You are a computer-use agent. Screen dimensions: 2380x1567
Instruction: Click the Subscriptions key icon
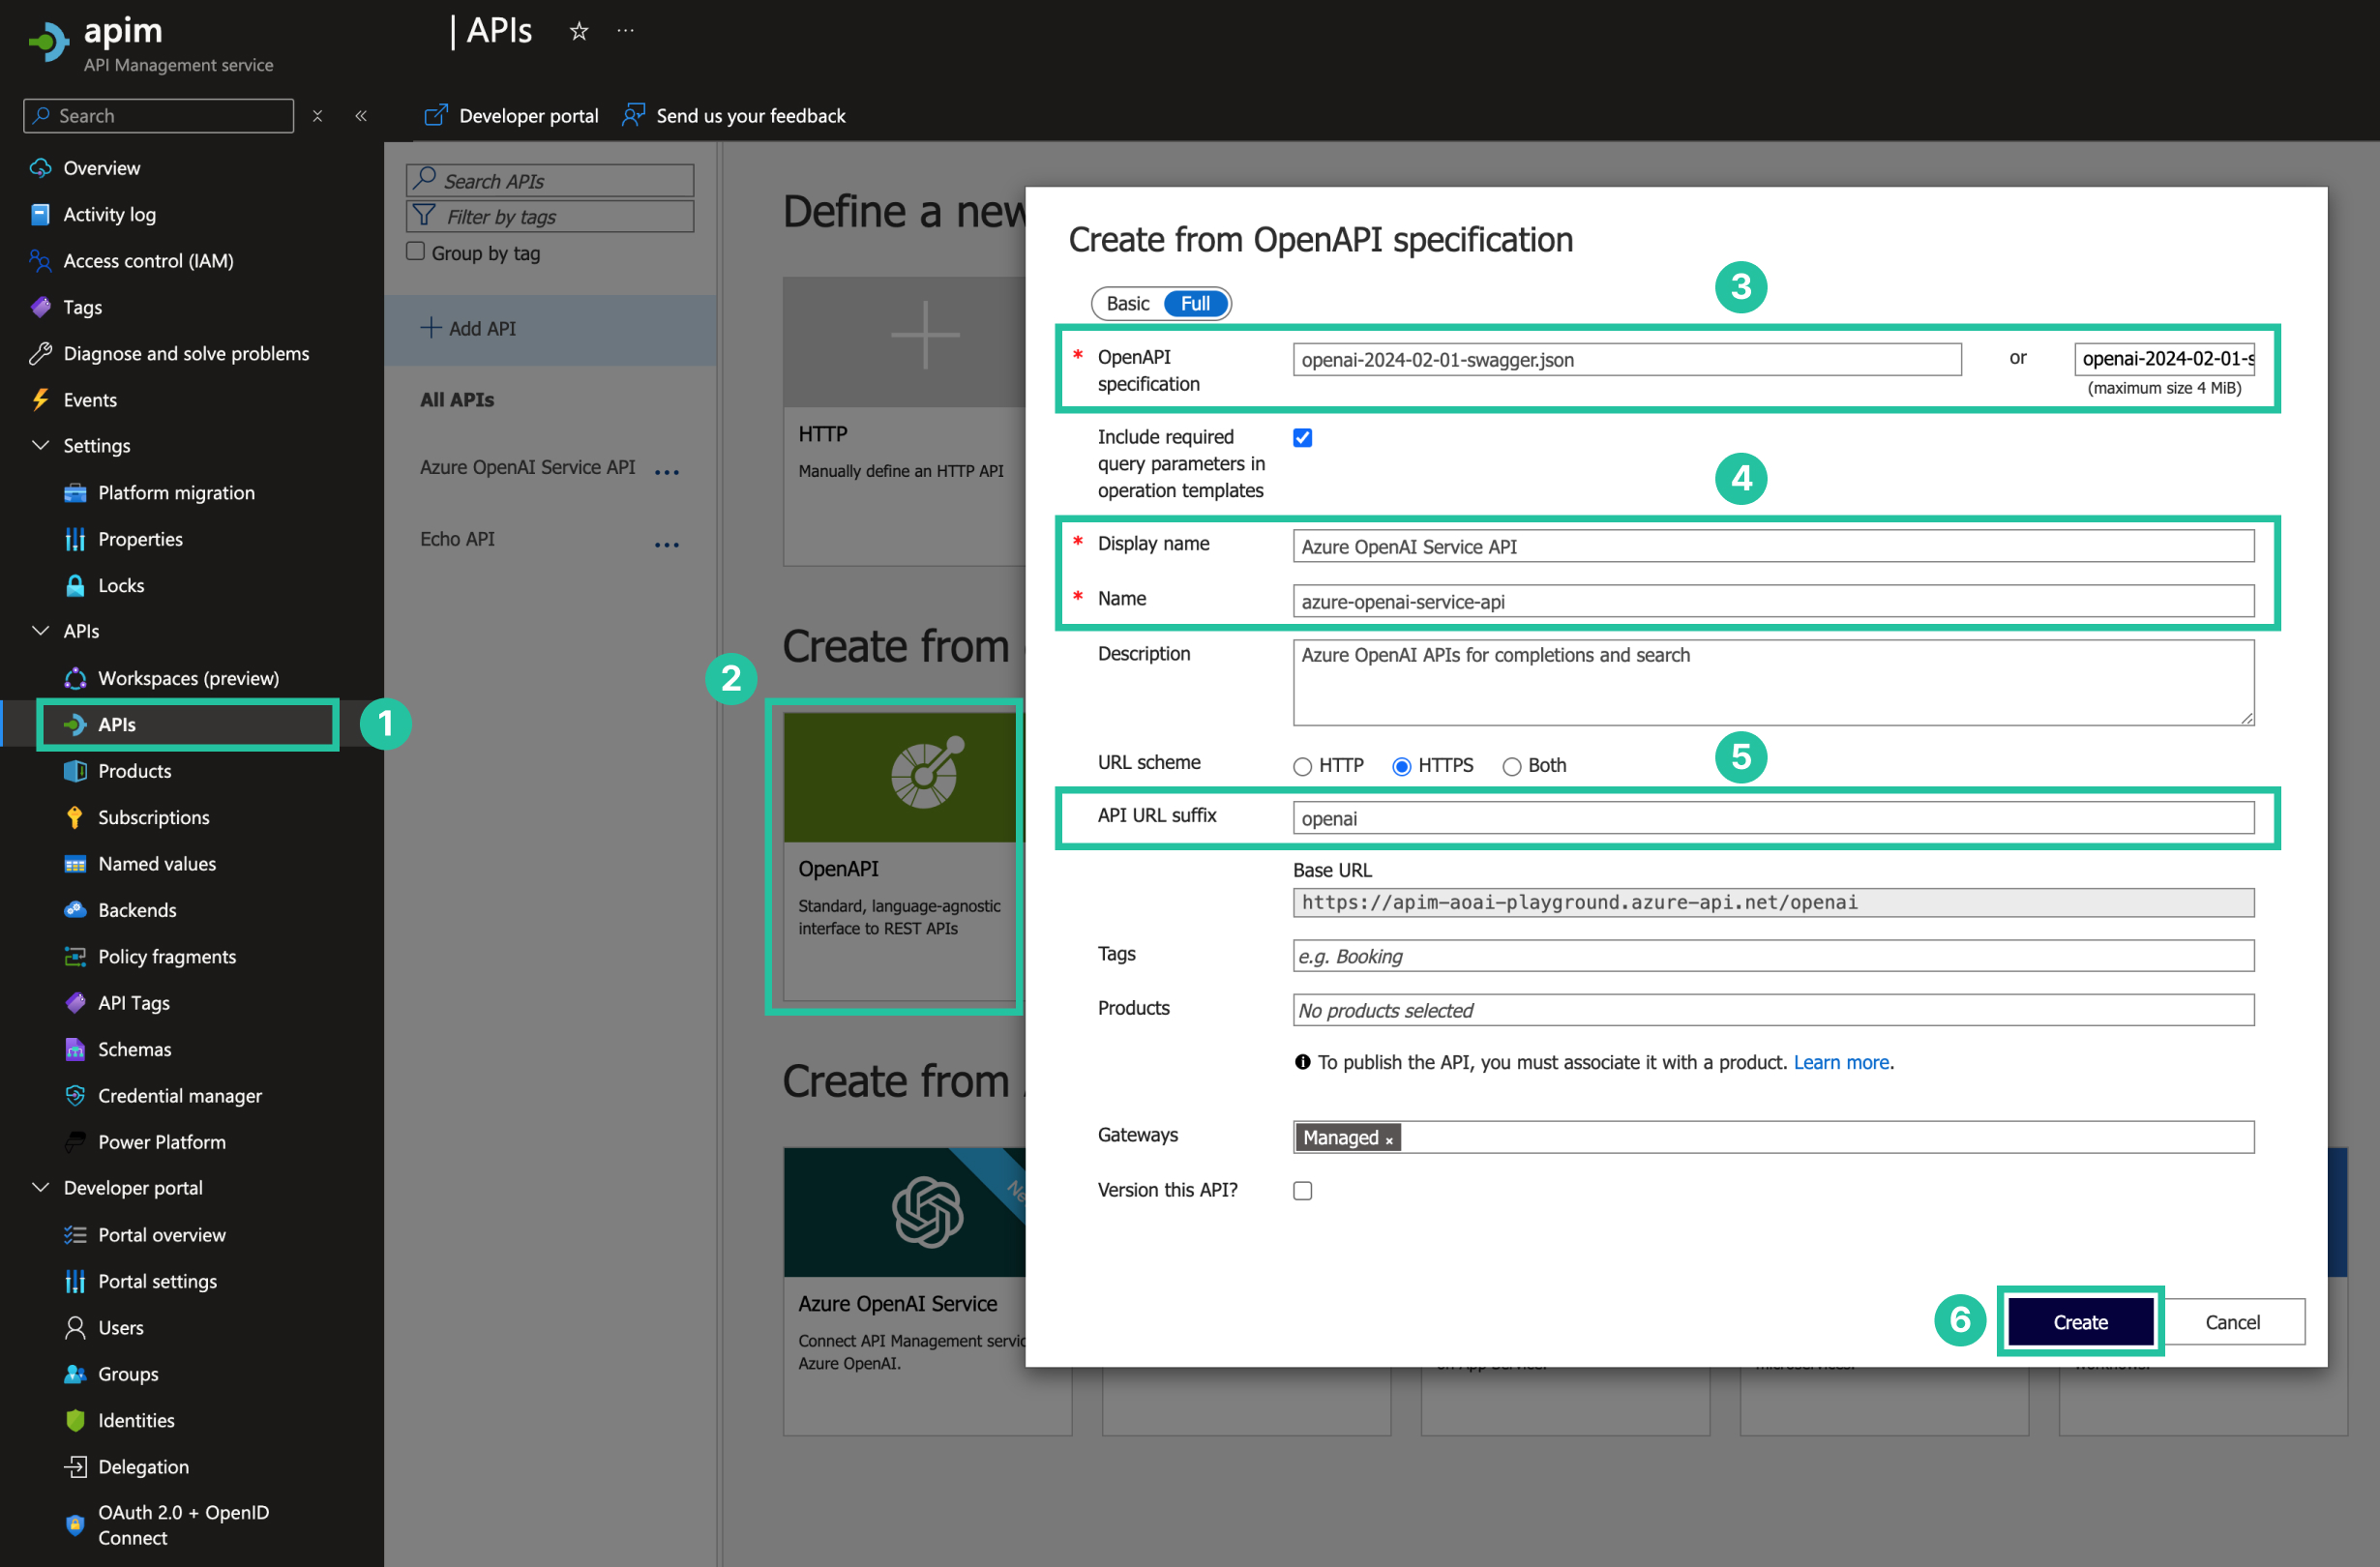pyautogui.click(x=75, y=817)
